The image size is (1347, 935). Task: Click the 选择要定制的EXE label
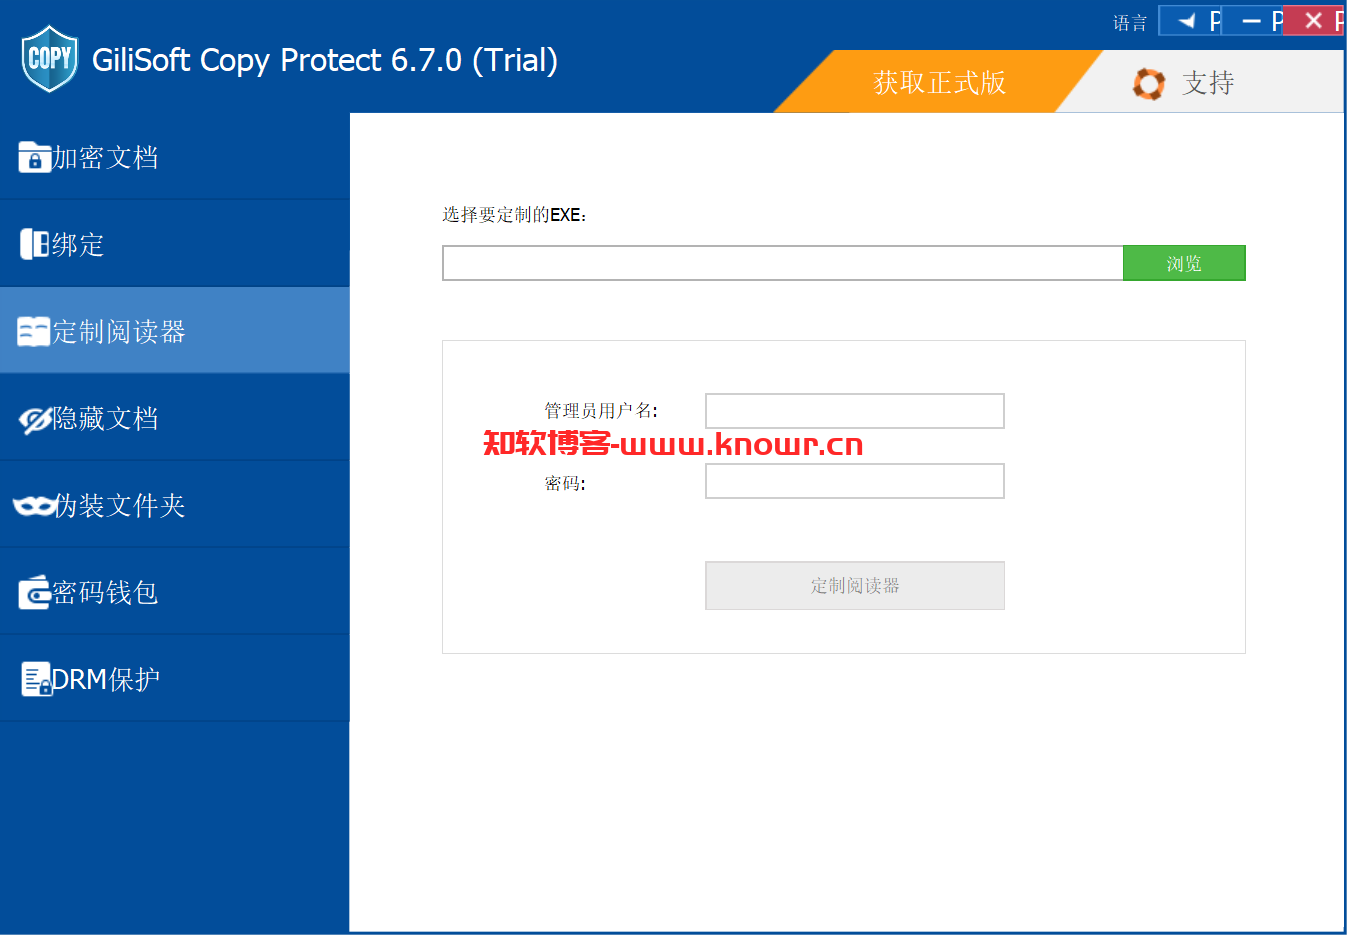click(x=514, y=215)
